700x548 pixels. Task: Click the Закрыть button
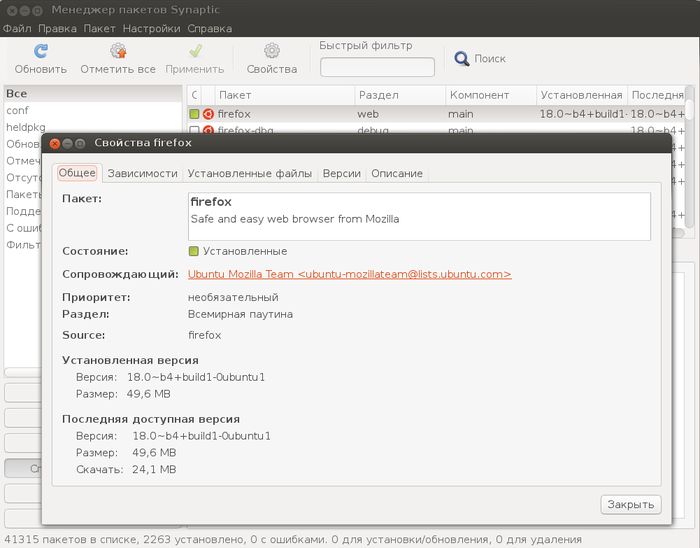[631, 504]
